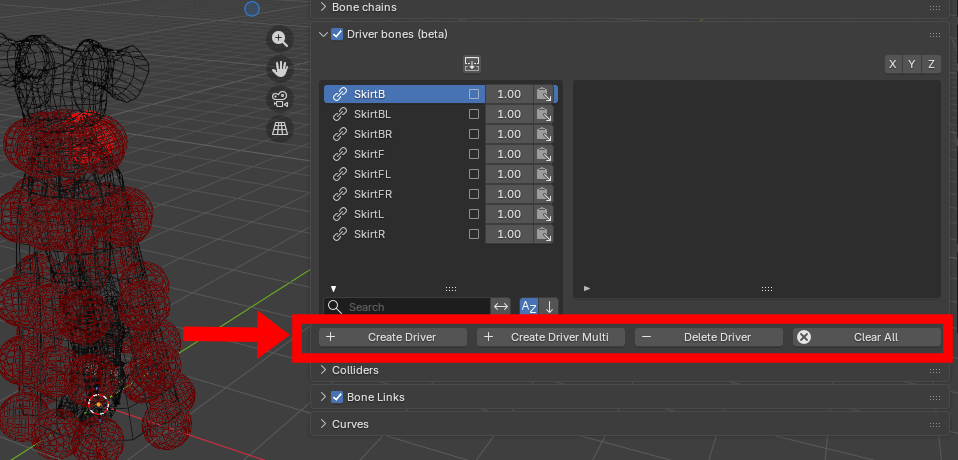
Task: Click paste icon in SkirtFL row
Action: 543,174
